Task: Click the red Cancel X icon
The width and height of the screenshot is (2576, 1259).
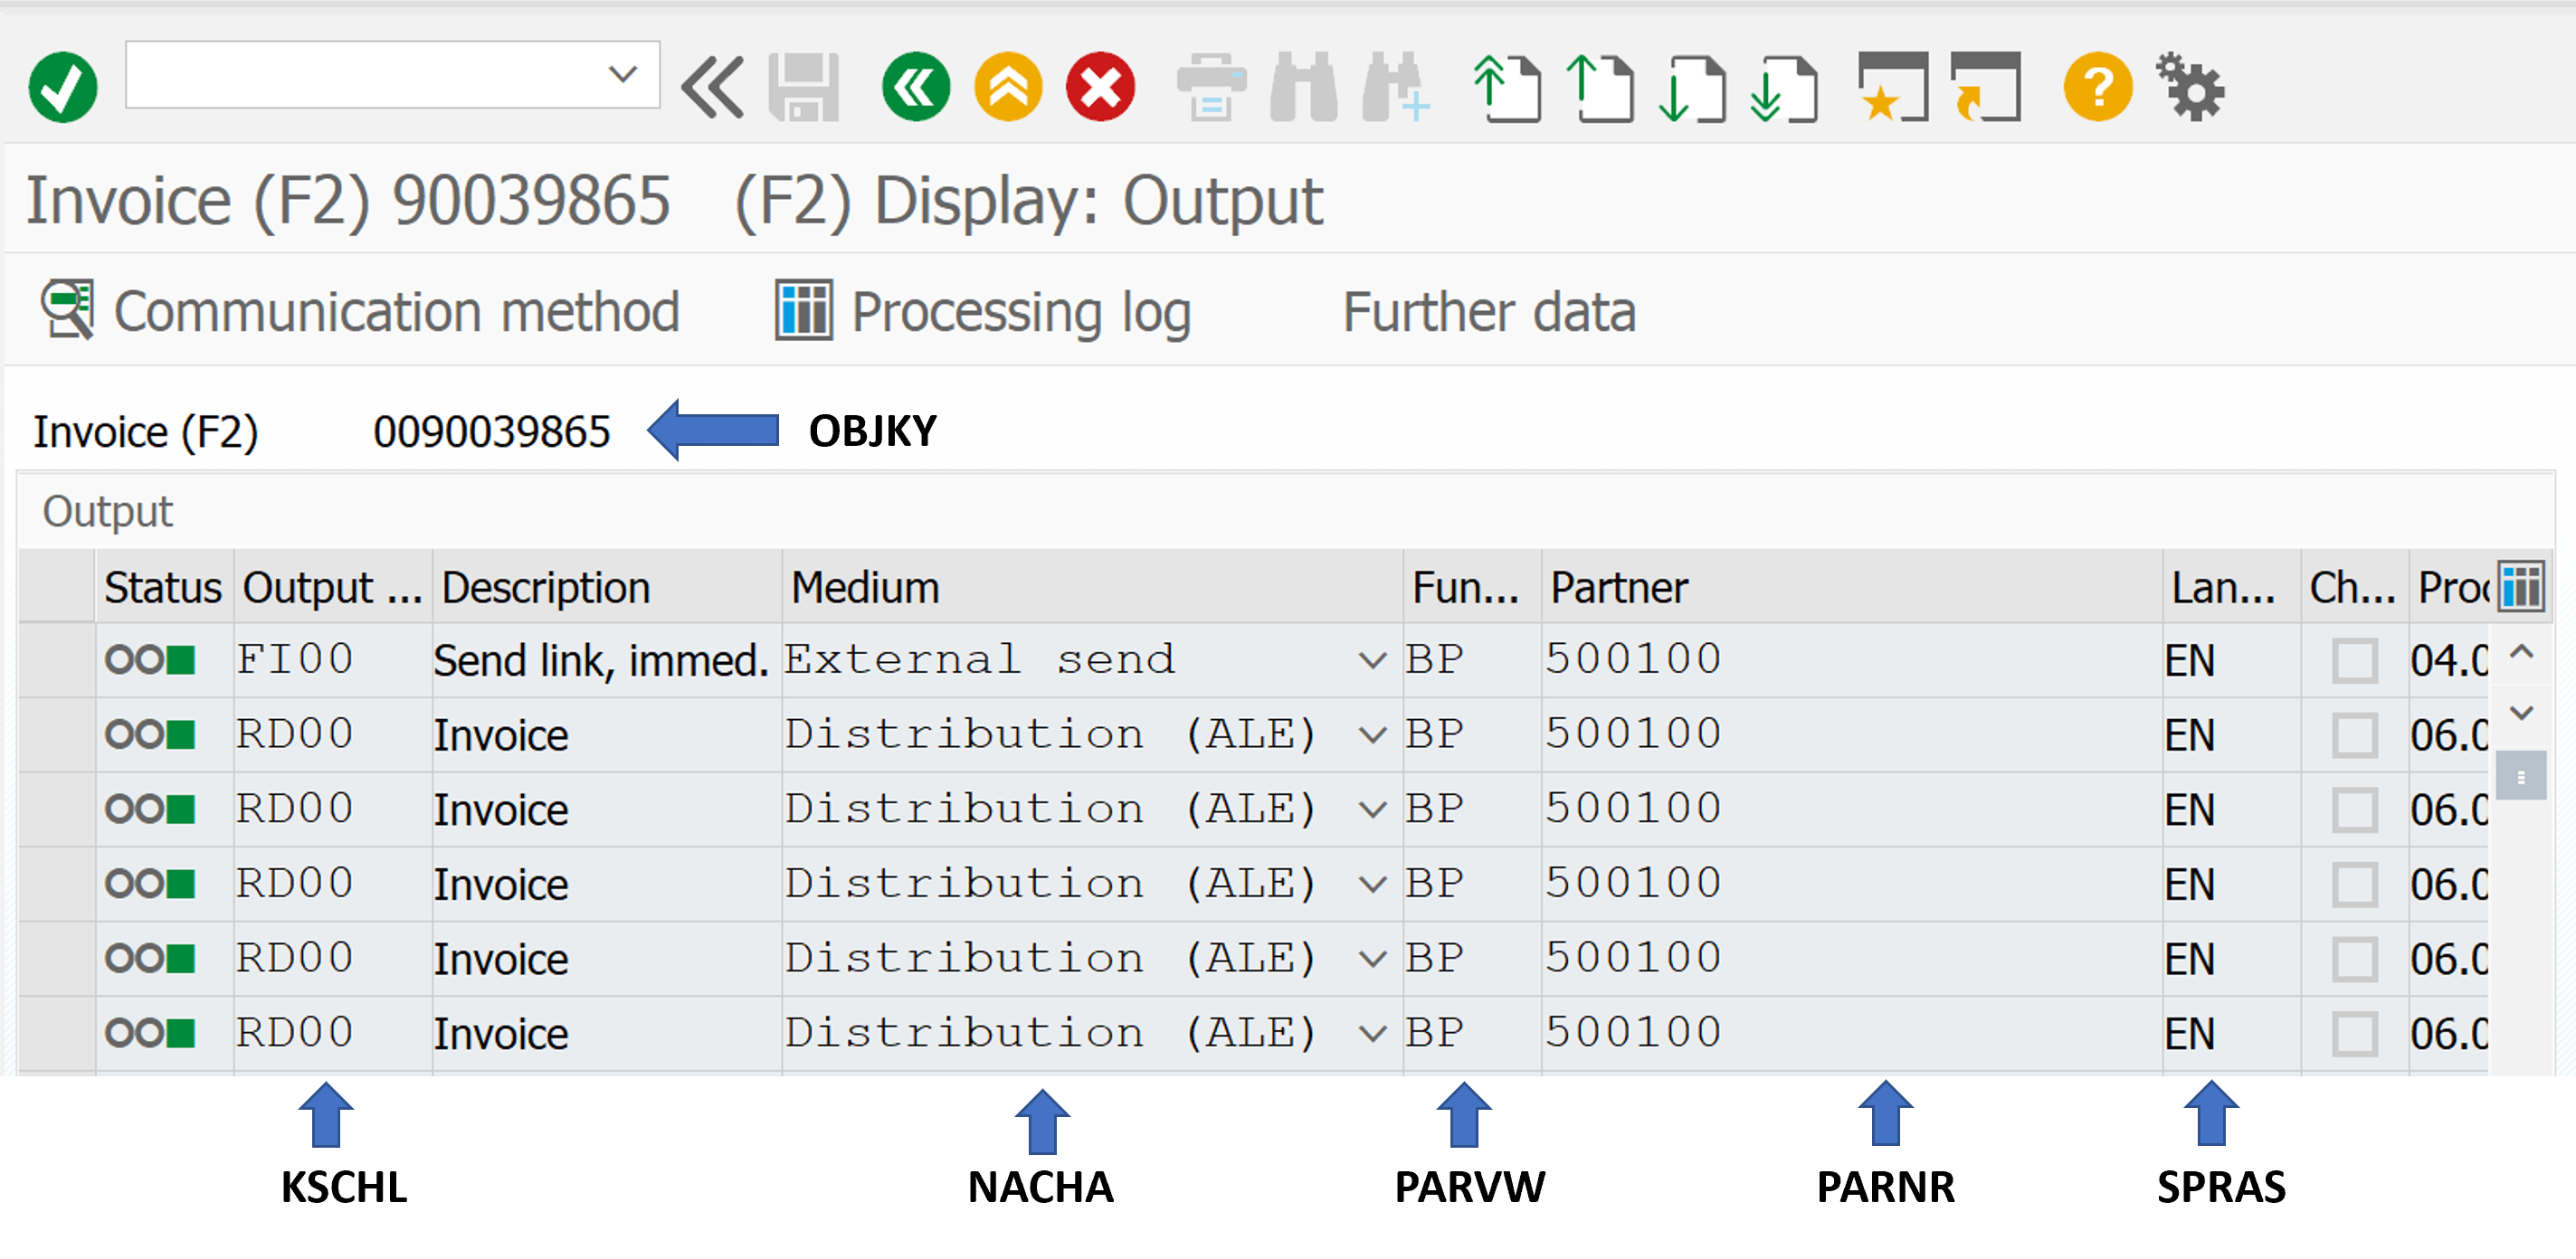Action: [1100, 87]
